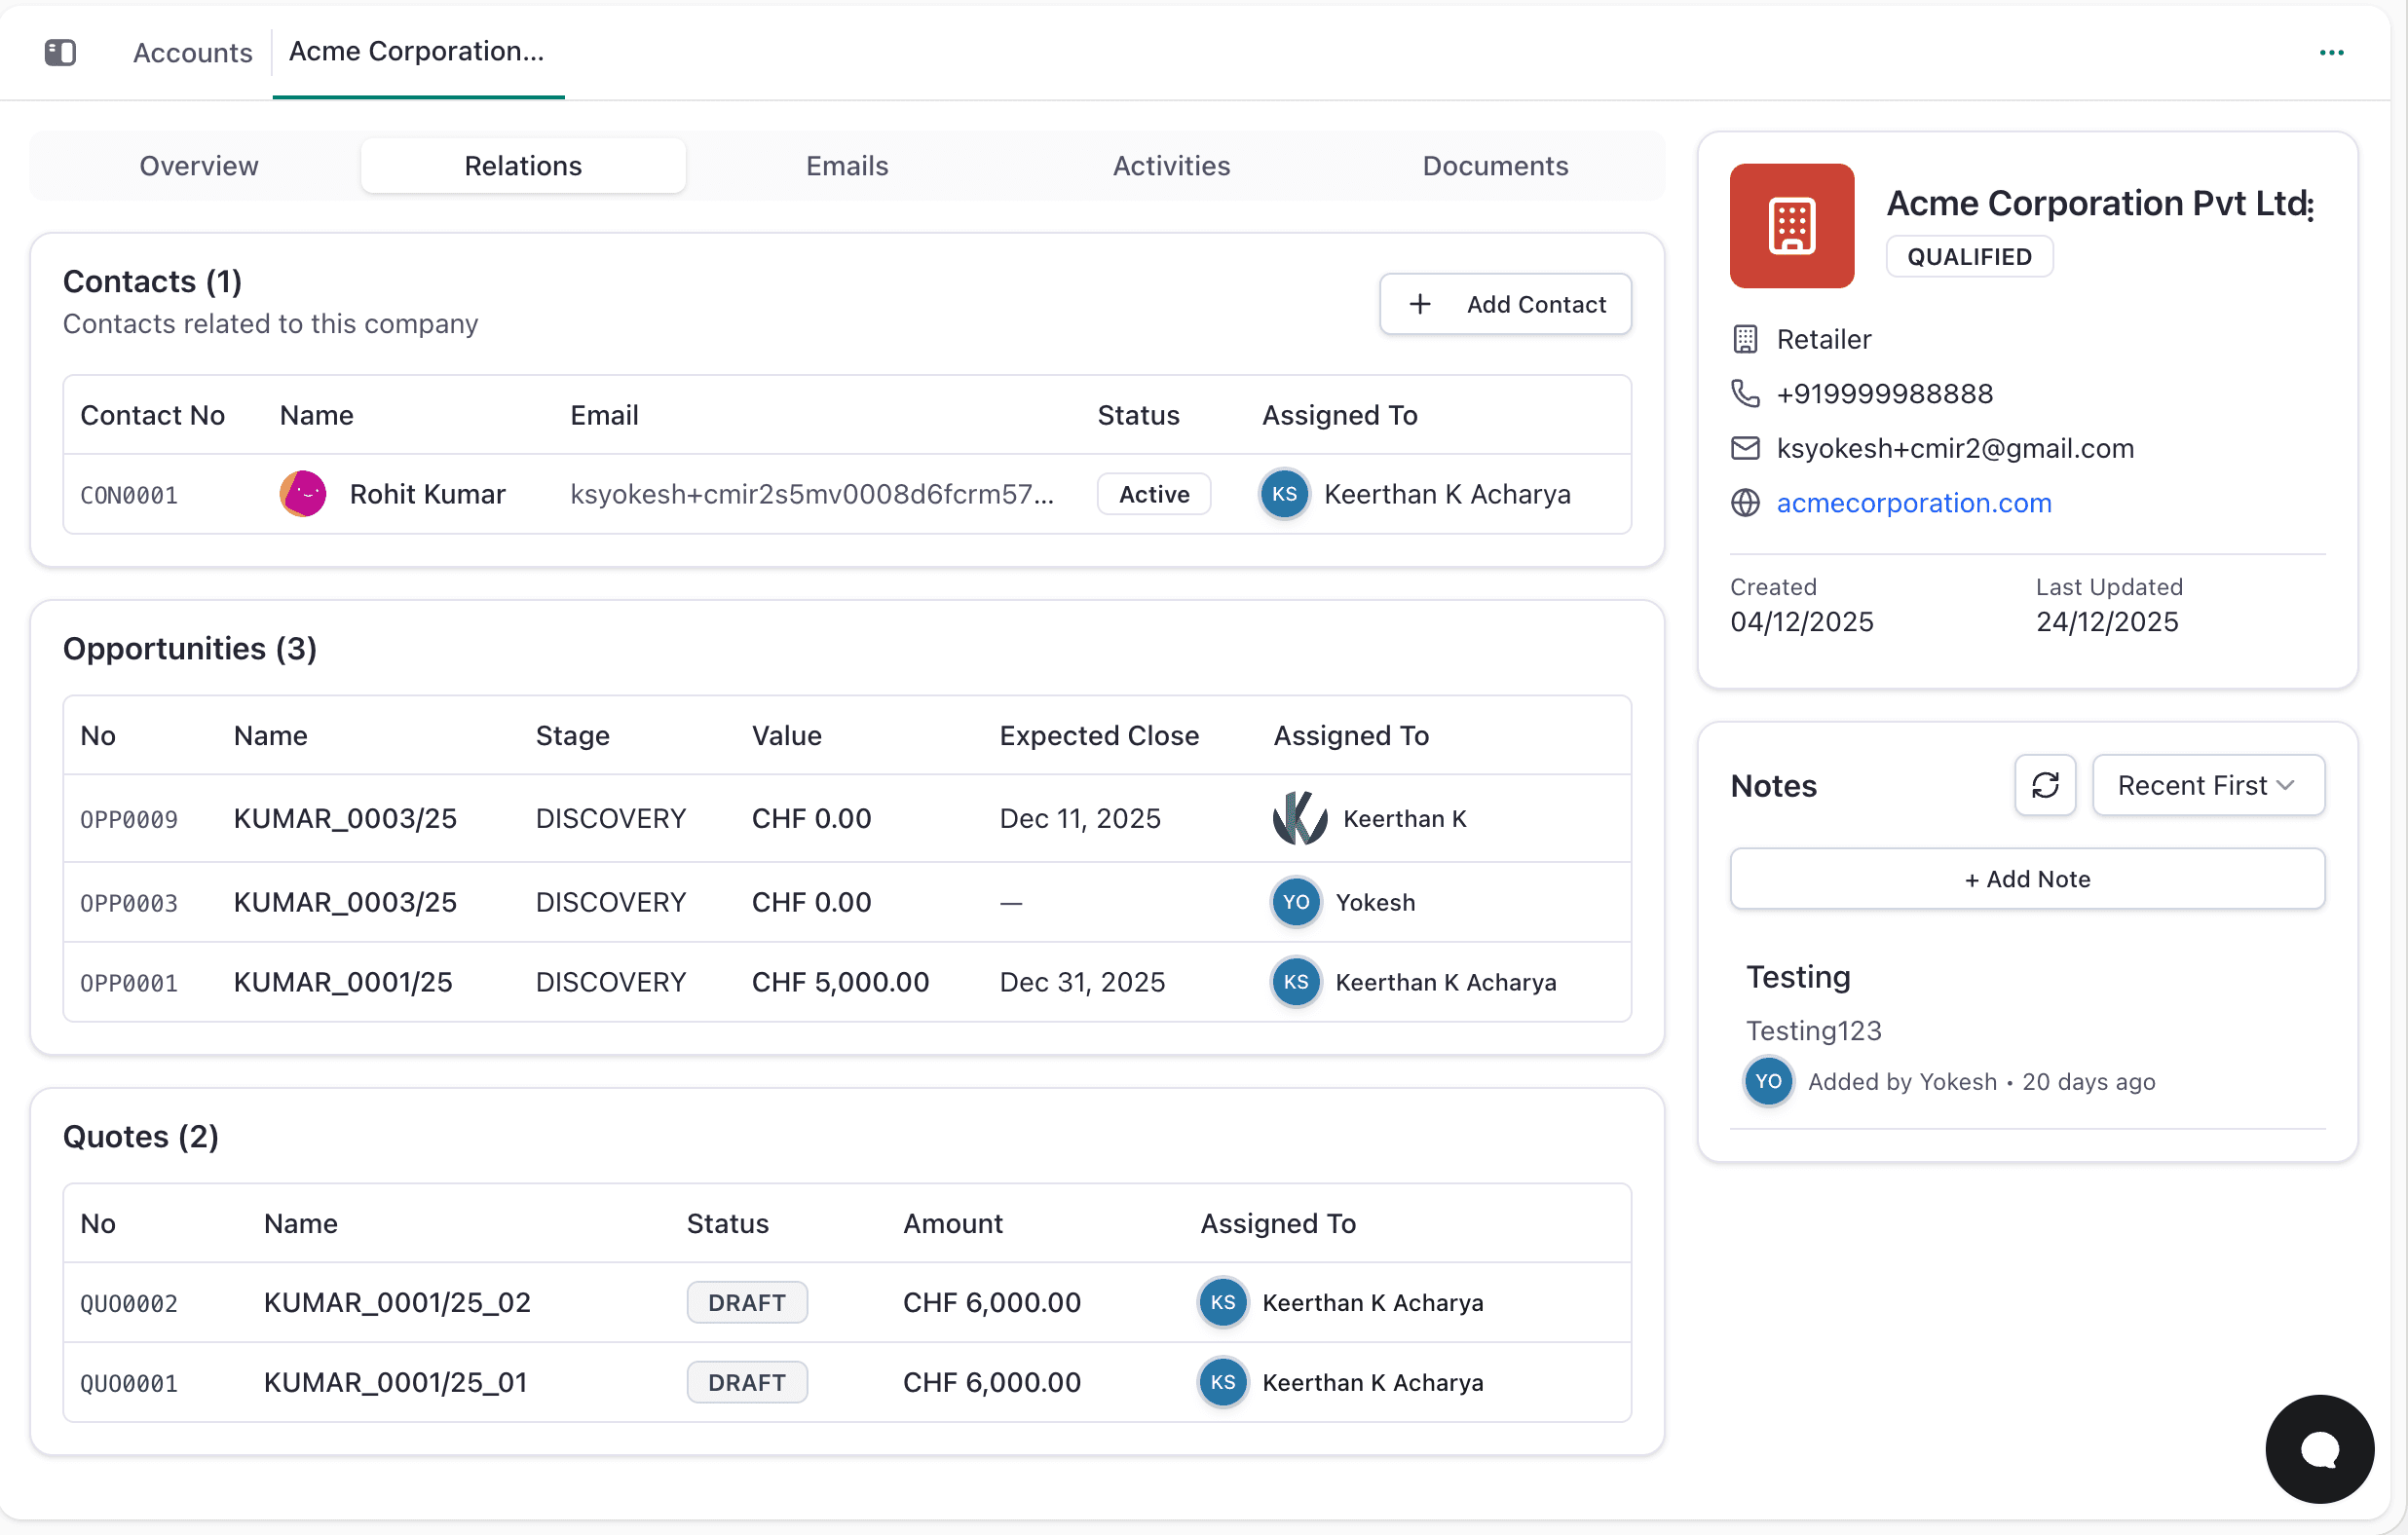Click the Dec 31, 2025 expected close date
The image size is (2408, 1535).
pyautogui.click(x=1082, y=982)
